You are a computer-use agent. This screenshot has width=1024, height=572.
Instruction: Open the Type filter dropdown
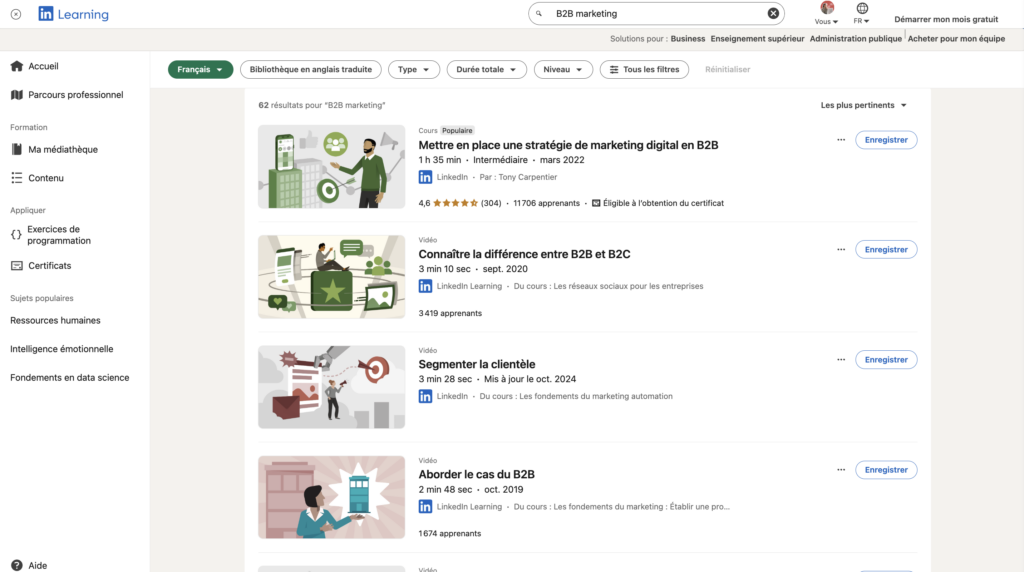click(413, 69)
